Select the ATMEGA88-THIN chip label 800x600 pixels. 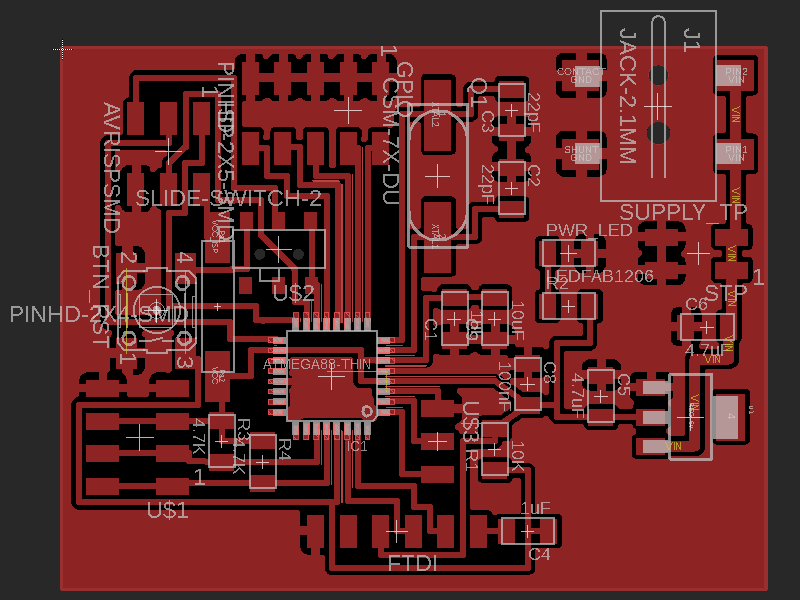317,364
